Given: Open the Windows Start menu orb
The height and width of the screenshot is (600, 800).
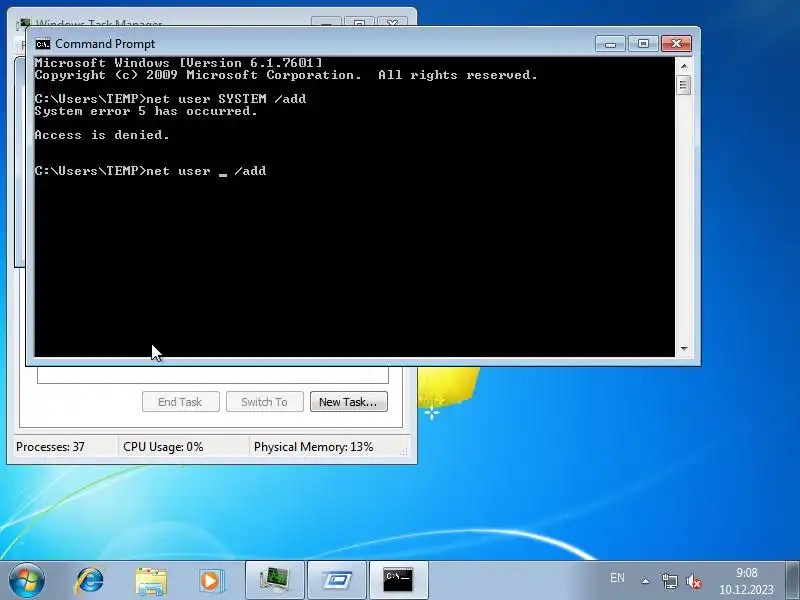Looking at the screenshot, I should pyautogui.click(x=27, y=580).
